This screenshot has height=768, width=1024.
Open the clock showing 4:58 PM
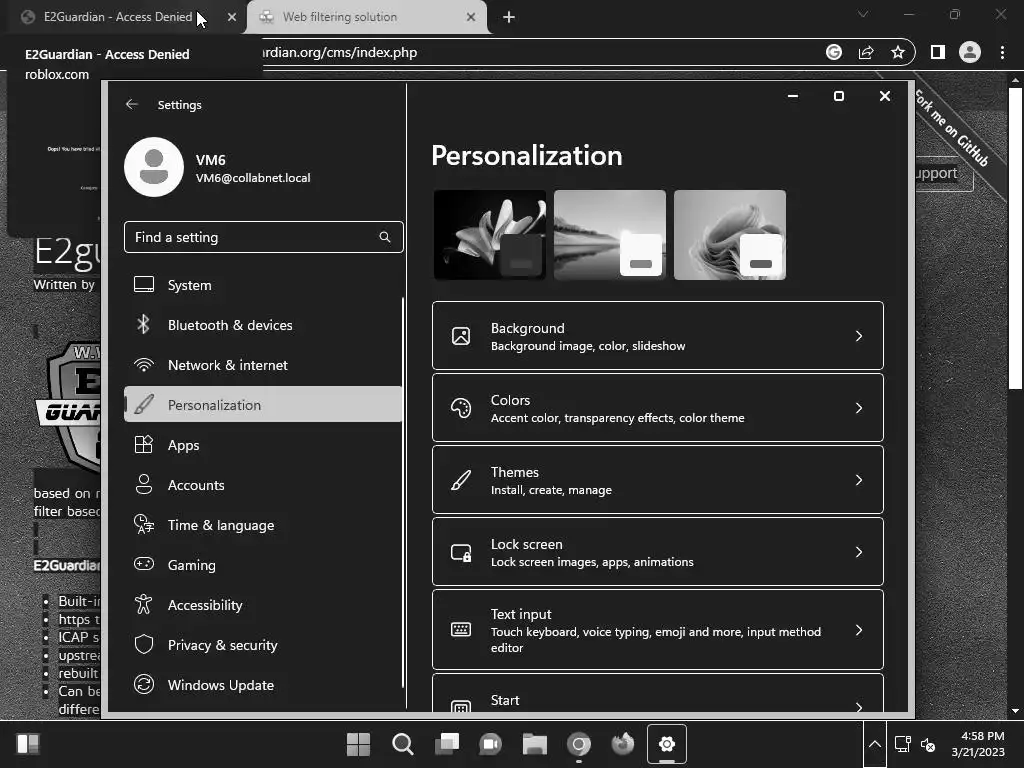(978, 744)
